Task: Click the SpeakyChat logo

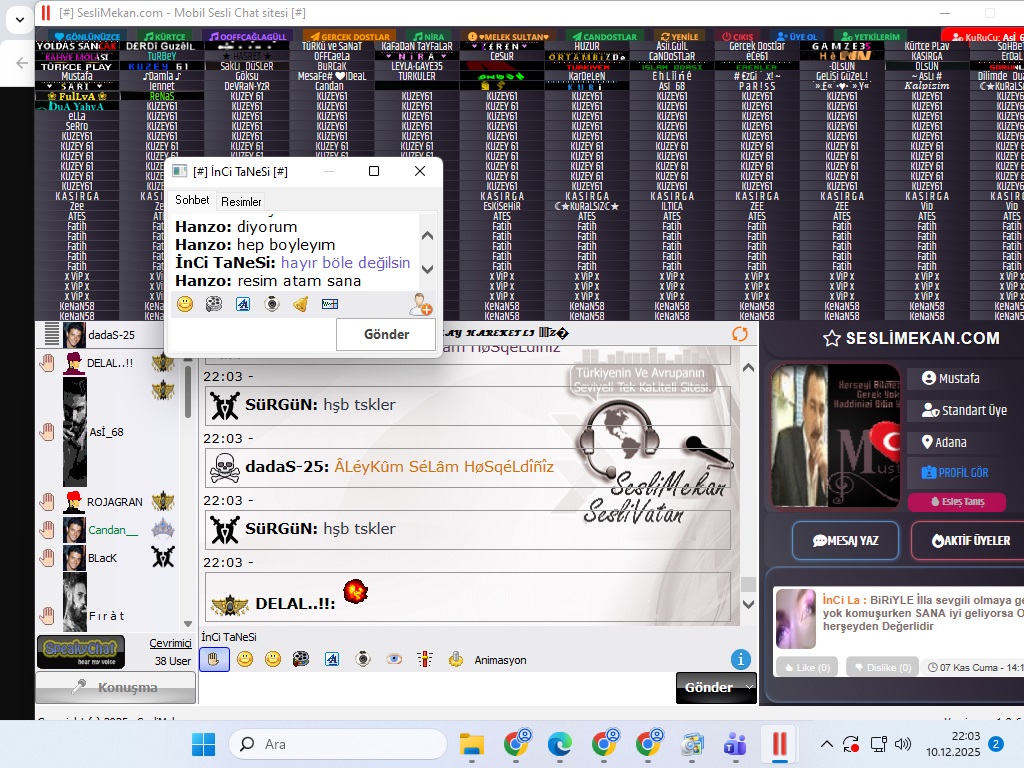Action: [x=81, y=651]
